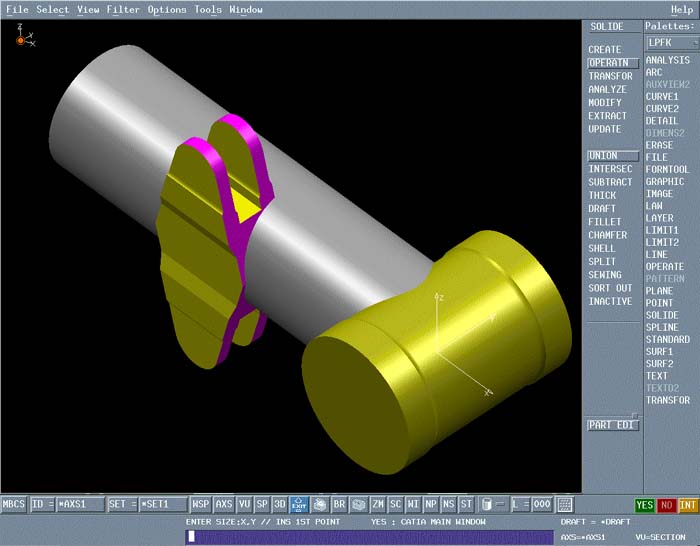Click the blue EXIT icon in bottom toolbar
The height and width of the screenshot is (546, 700).
pos(298,504)
